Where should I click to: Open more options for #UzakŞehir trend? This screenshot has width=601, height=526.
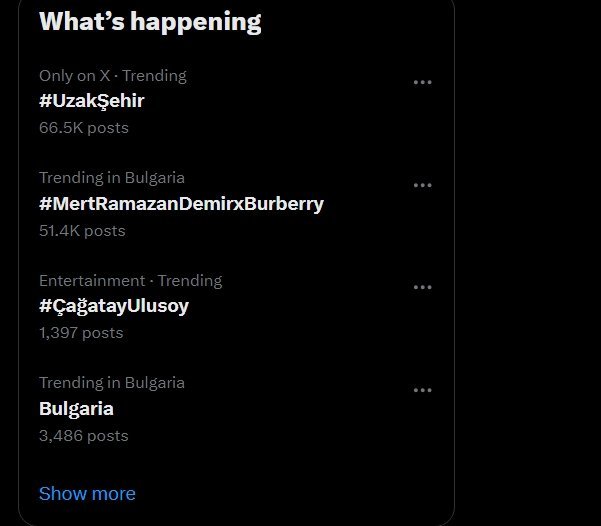pyautogui.click(x=422, y=82)
